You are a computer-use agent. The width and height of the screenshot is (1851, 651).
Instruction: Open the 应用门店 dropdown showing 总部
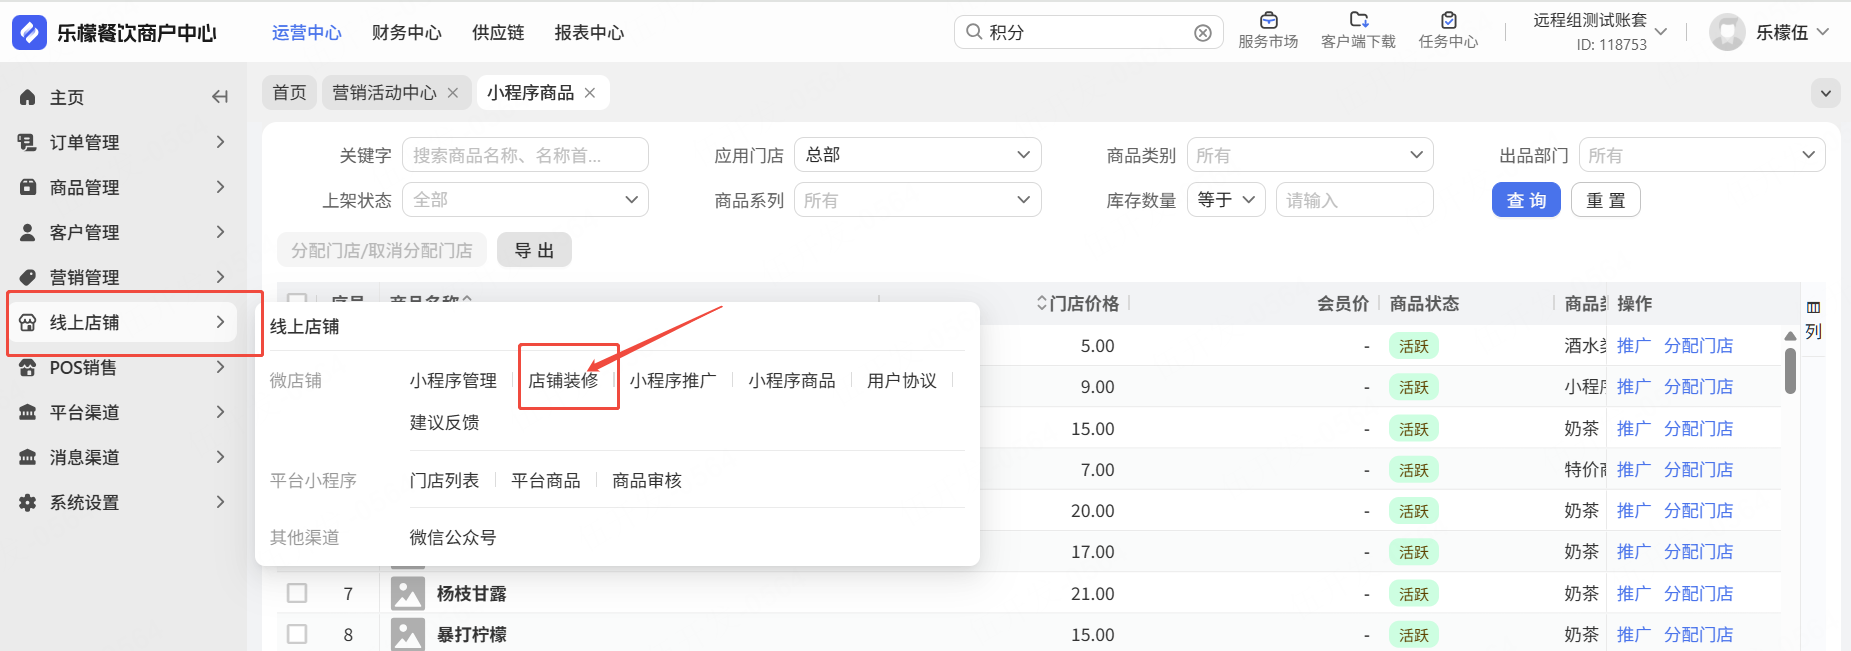pos(918,155)
